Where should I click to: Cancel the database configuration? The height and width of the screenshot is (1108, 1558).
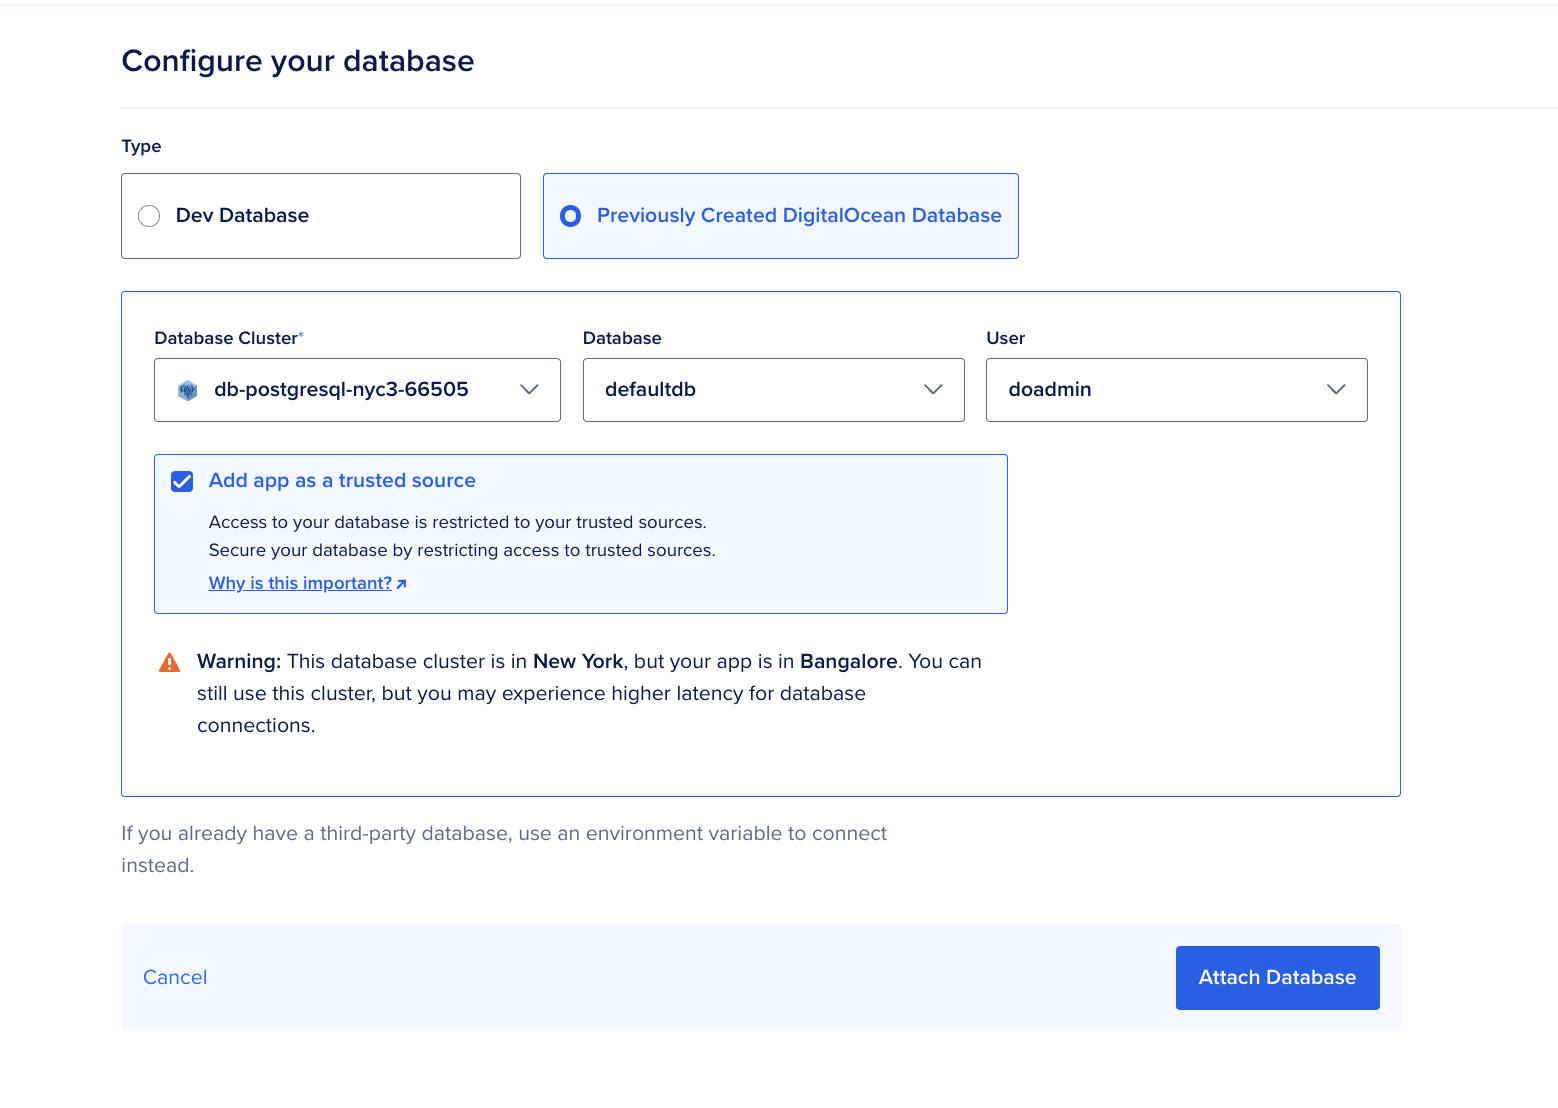click(175, 977)
